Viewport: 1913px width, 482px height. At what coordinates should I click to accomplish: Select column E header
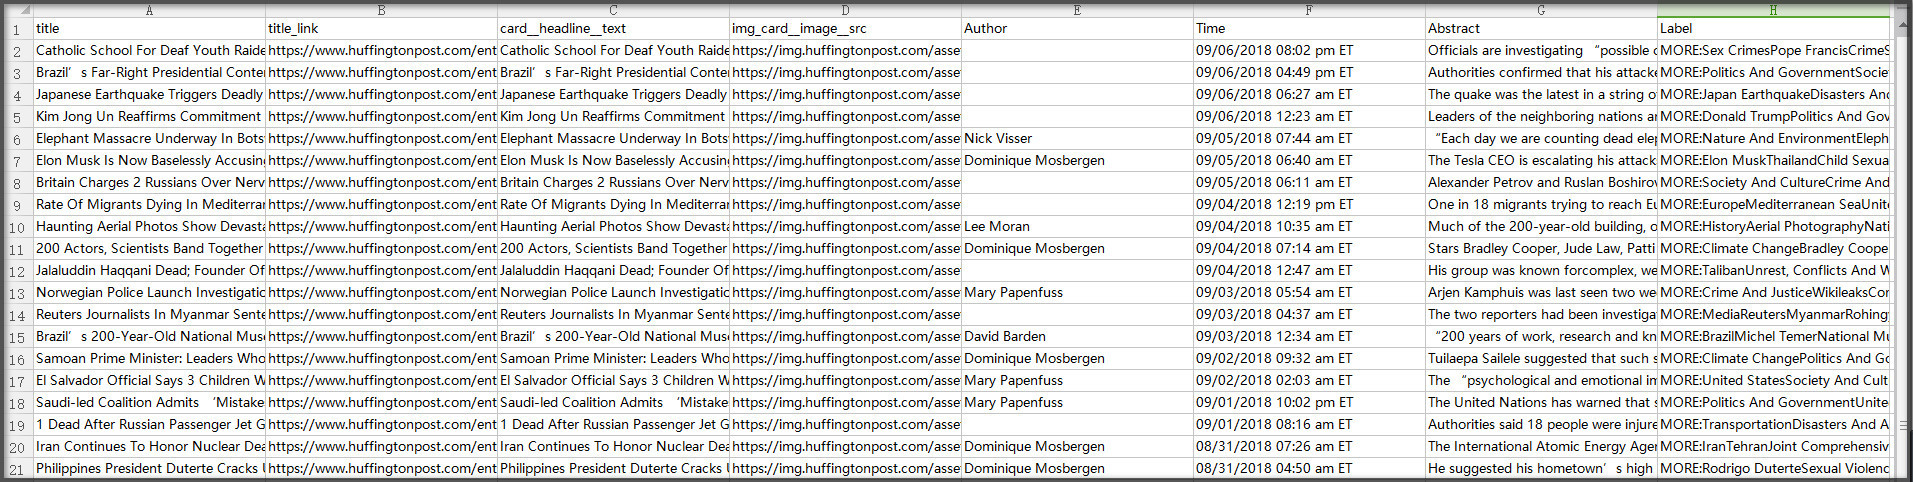pyautogui.click(x=1077, y=10)
